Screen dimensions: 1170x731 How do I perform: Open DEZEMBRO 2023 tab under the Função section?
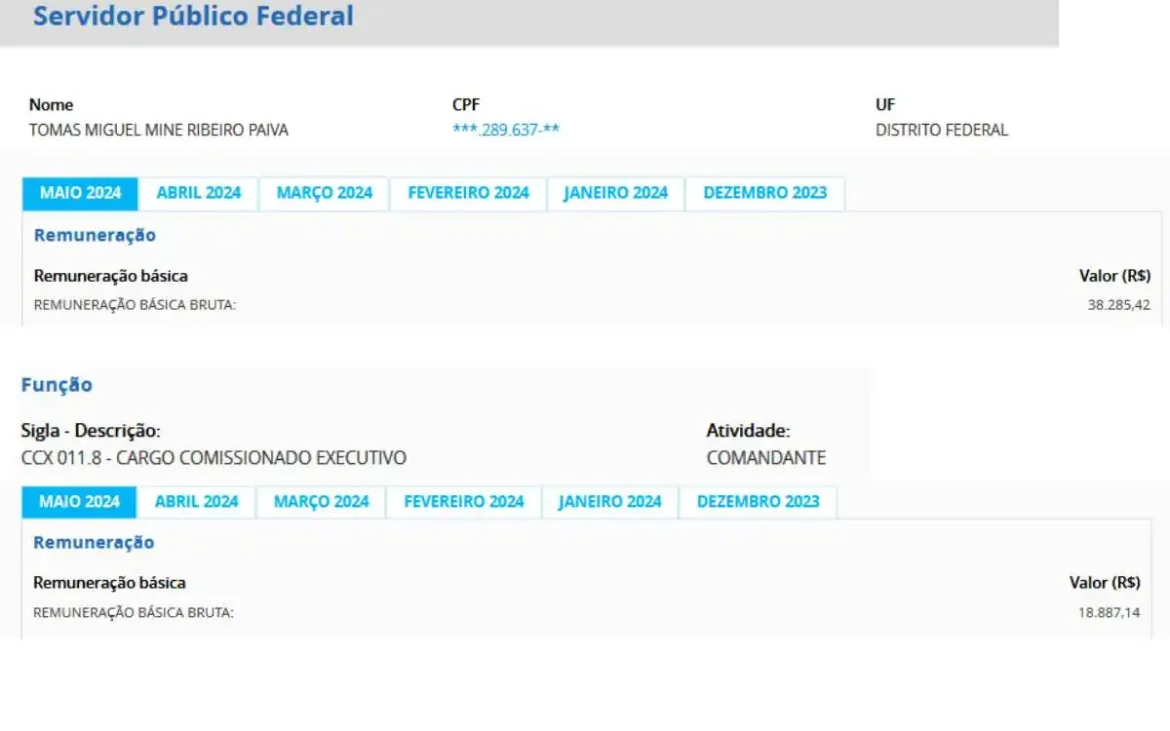(x=758, y=501)
